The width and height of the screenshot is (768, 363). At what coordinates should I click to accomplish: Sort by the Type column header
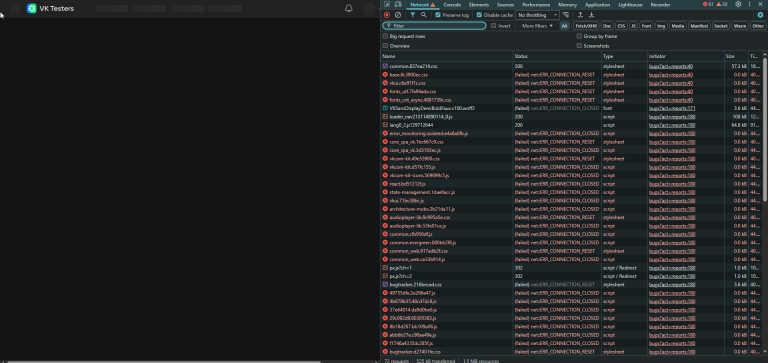[624, 56]
